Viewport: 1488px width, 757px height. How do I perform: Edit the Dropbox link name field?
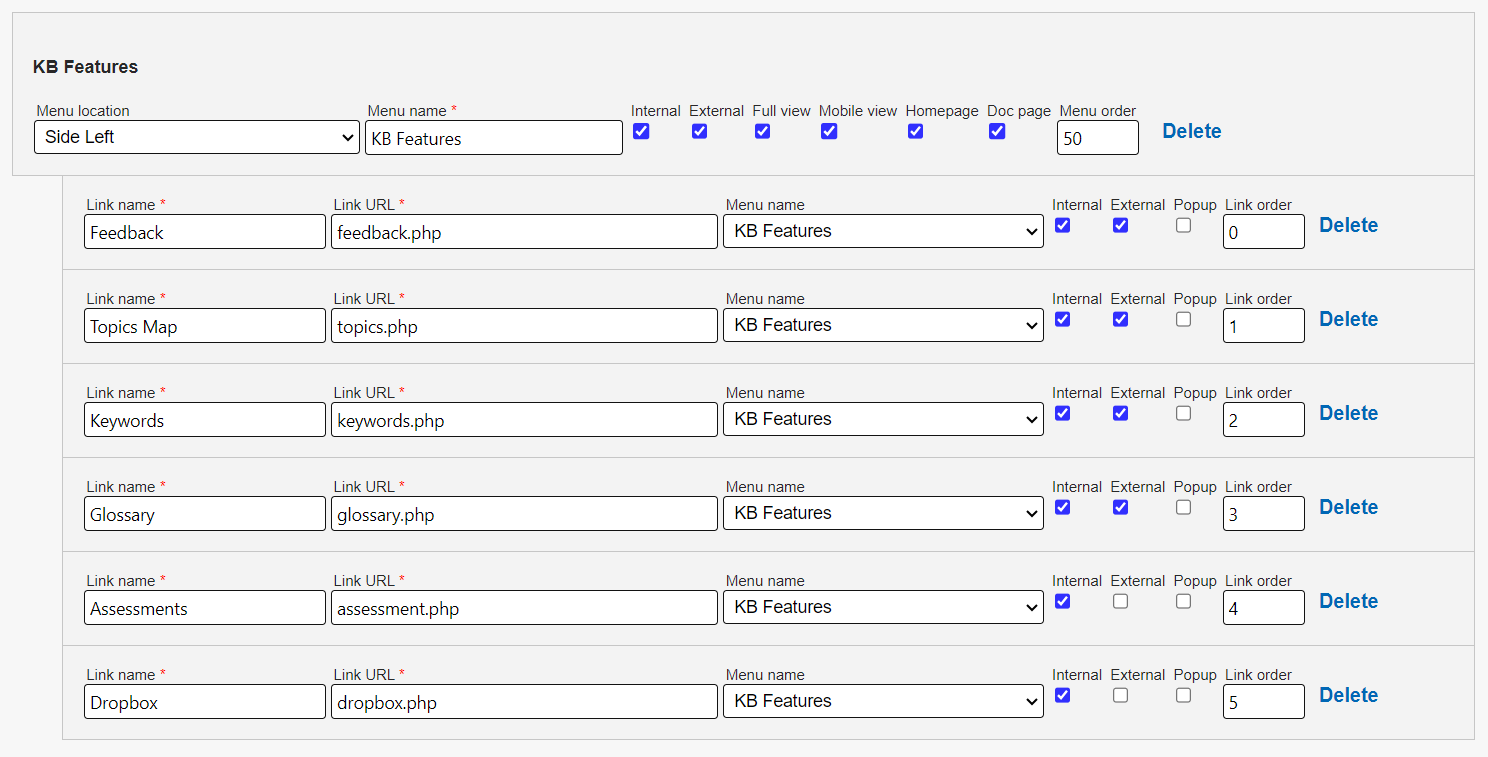coord(205,702)
